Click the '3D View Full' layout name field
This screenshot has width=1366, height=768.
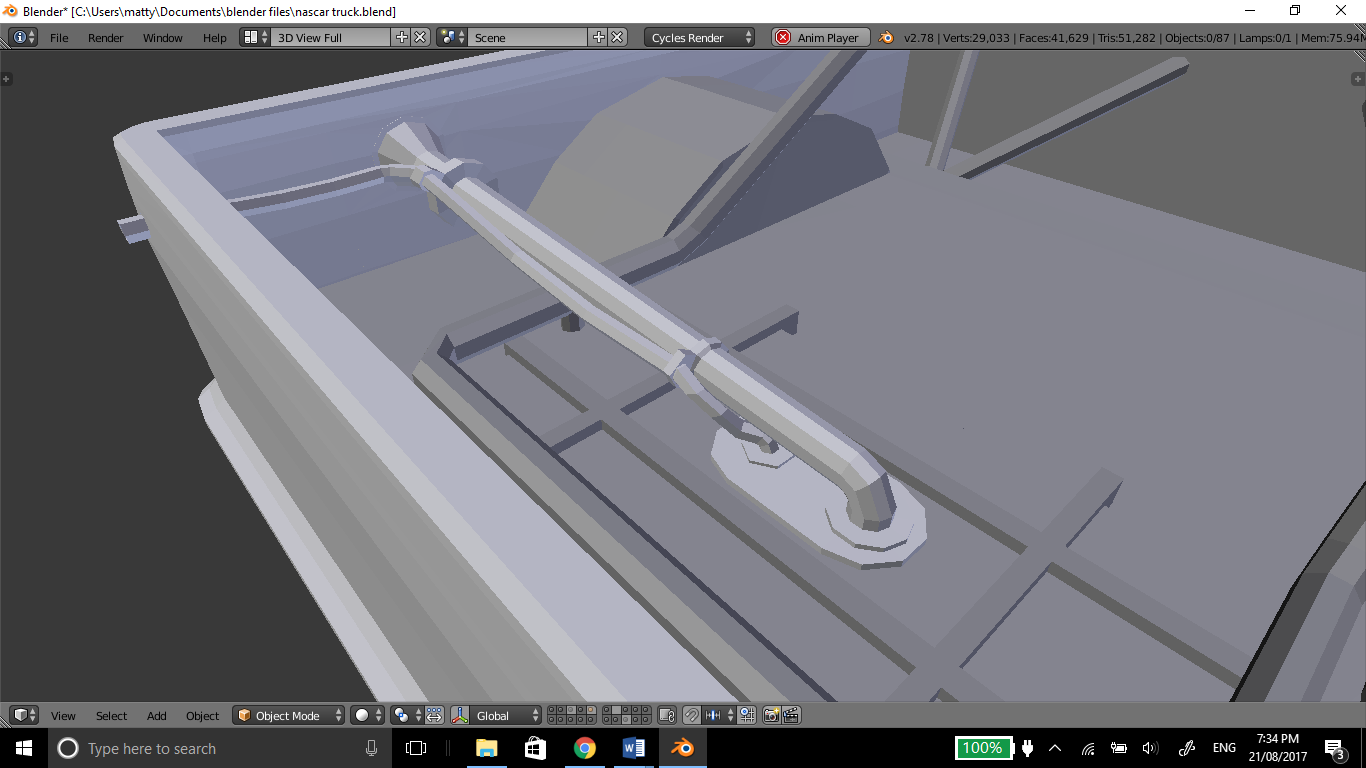point(330,38)
